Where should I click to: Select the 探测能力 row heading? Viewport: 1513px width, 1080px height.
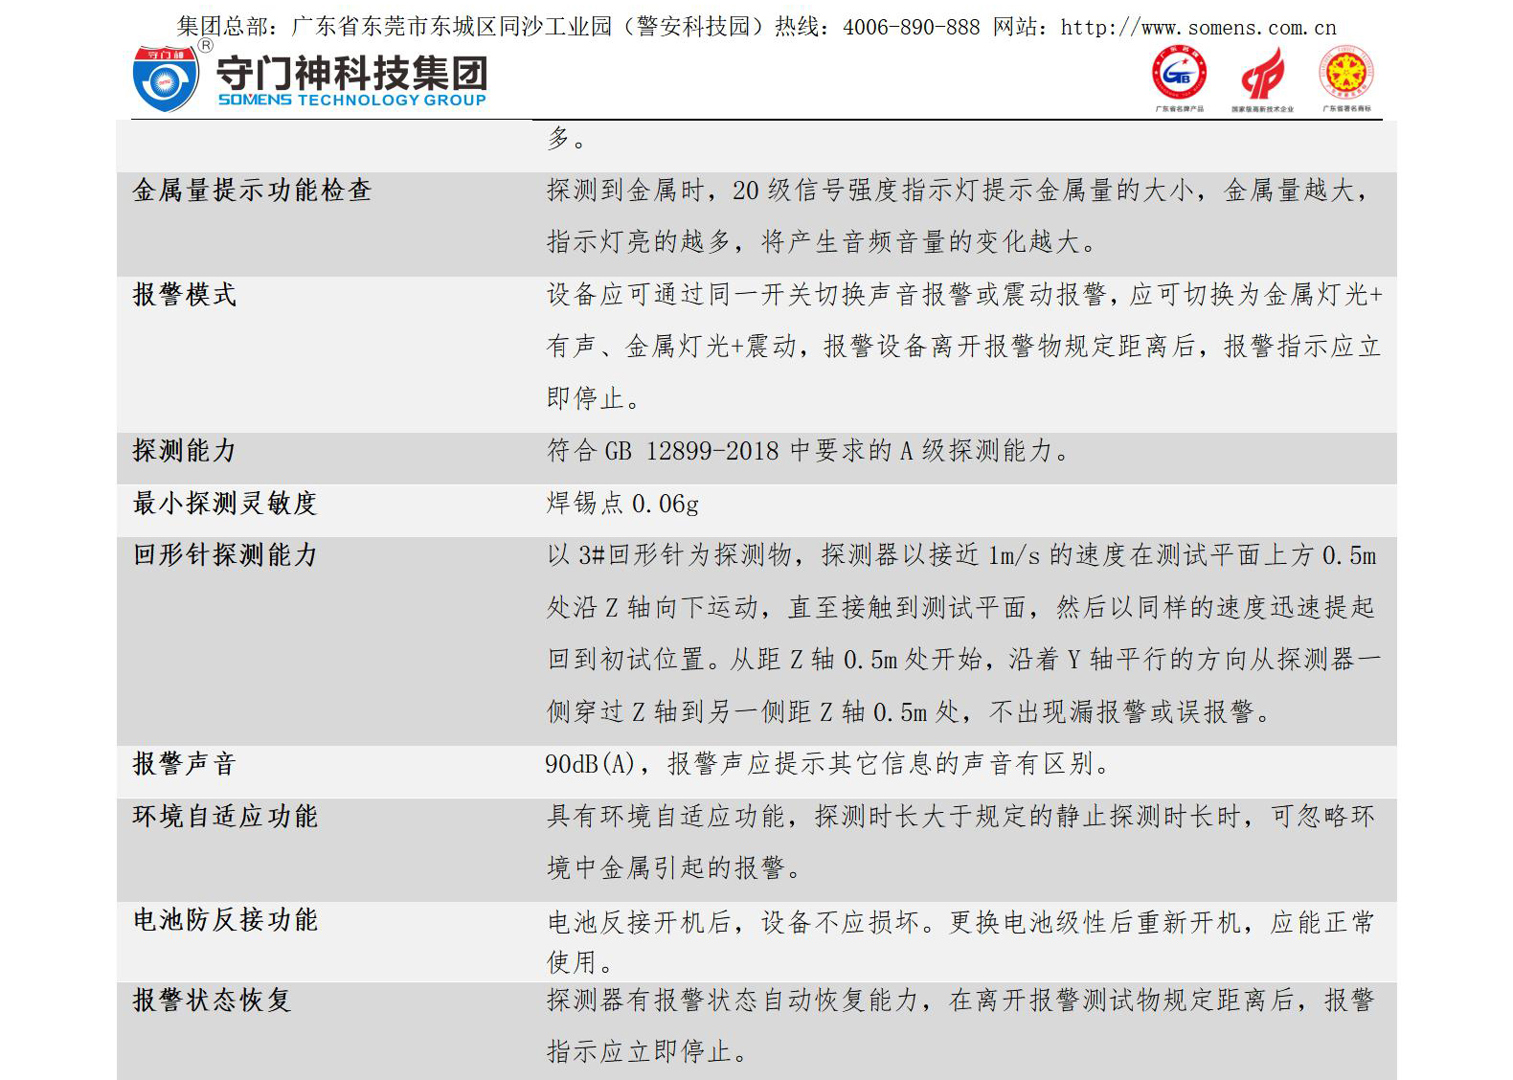pos(185,450)
